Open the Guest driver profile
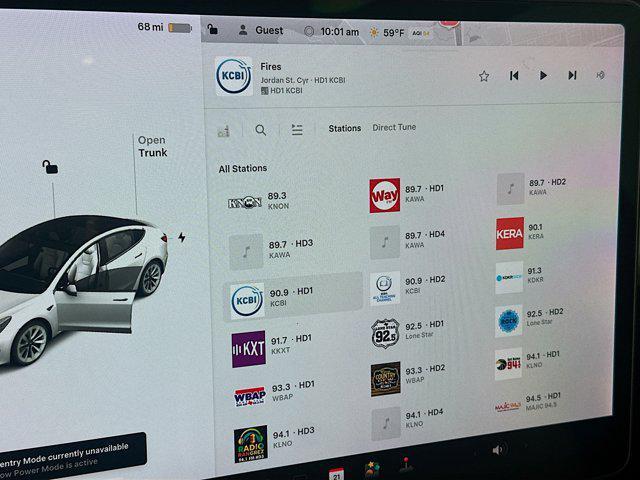 [x=260, y=31]
